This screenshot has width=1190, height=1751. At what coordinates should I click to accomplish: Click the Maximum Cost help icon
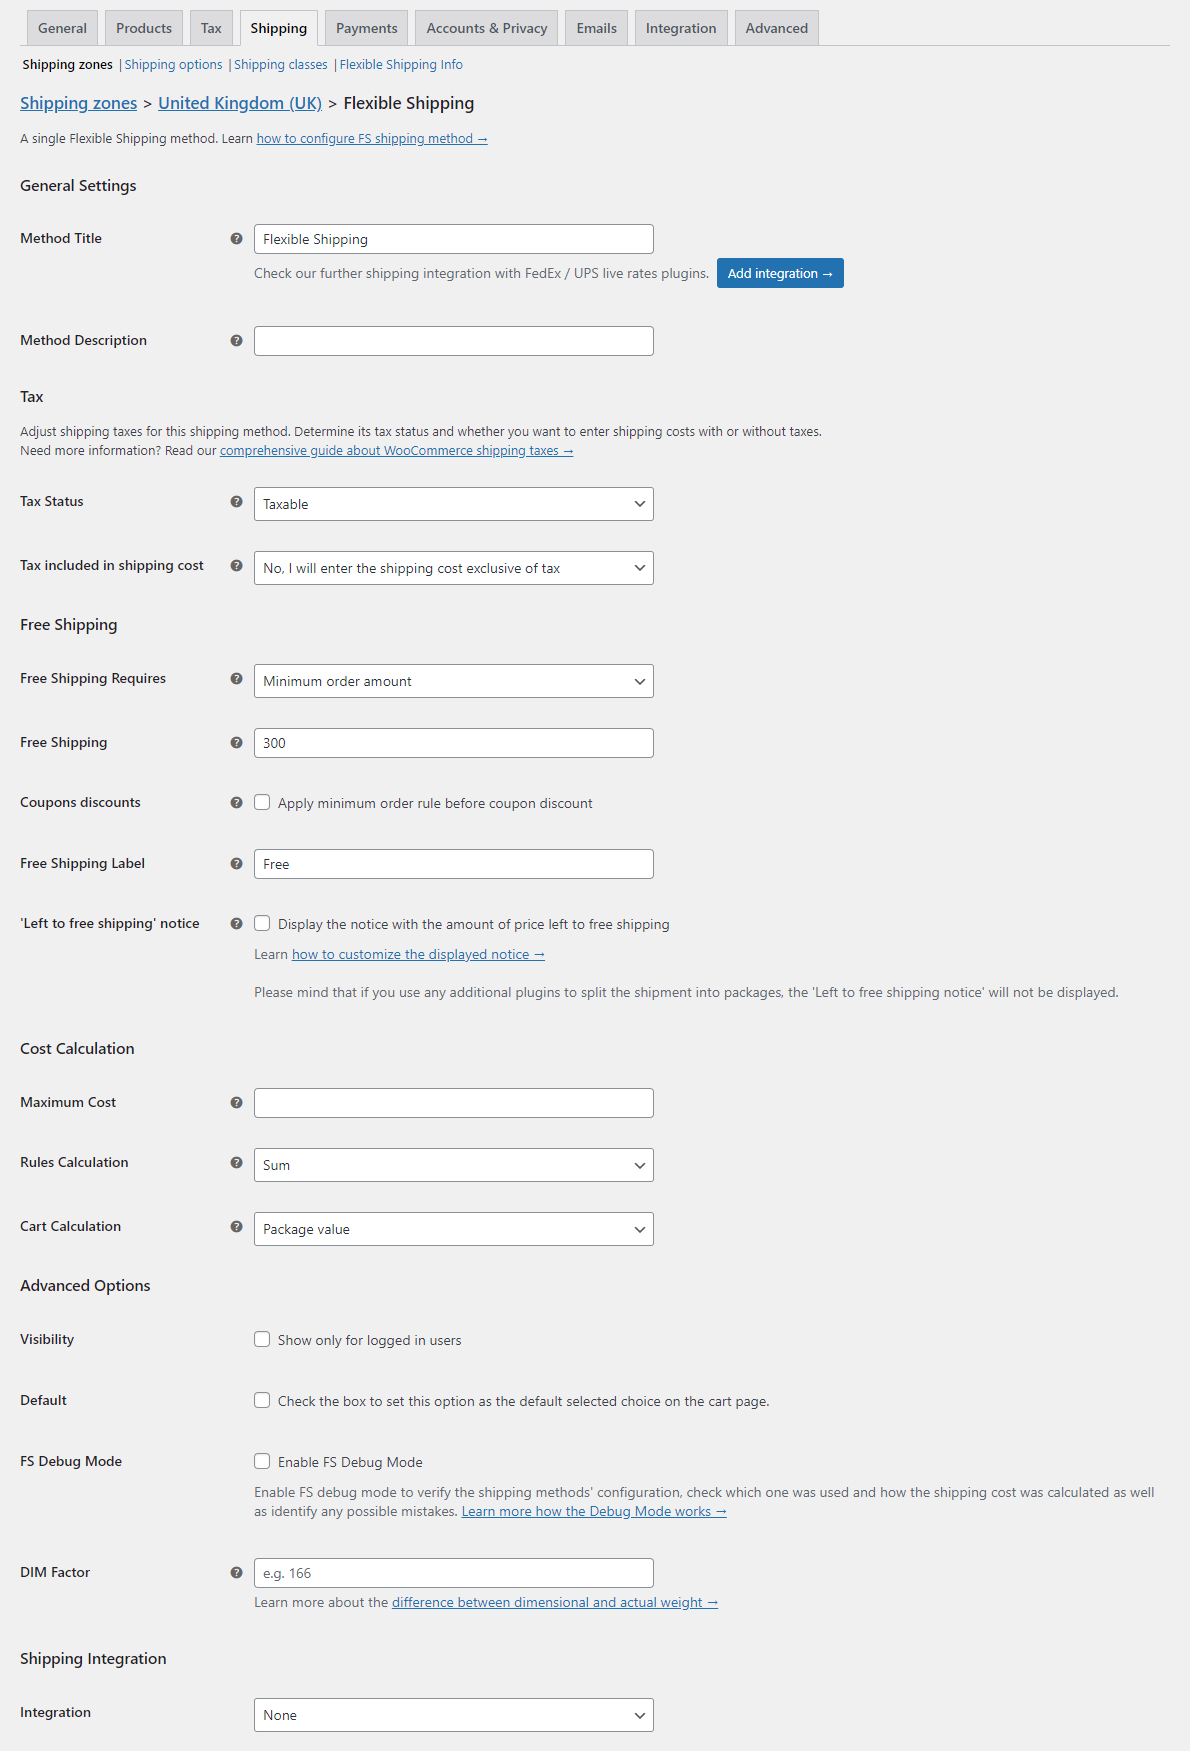237,1103
